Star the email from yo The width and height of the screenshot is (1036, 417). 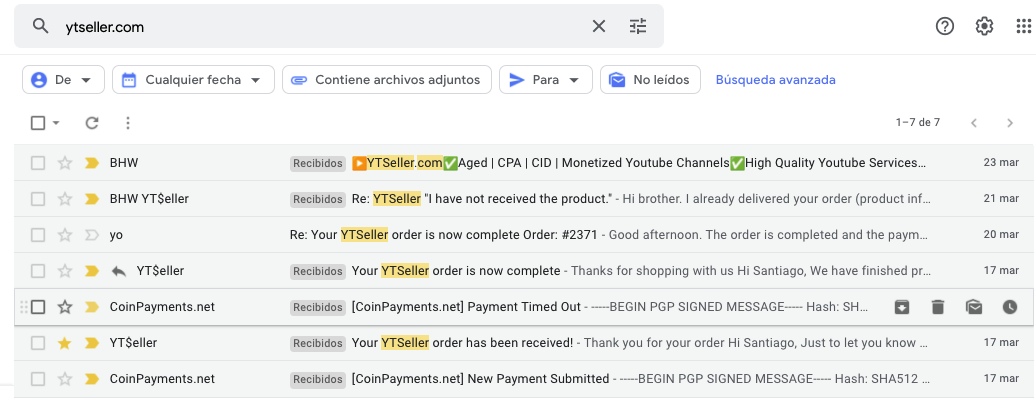65,235
